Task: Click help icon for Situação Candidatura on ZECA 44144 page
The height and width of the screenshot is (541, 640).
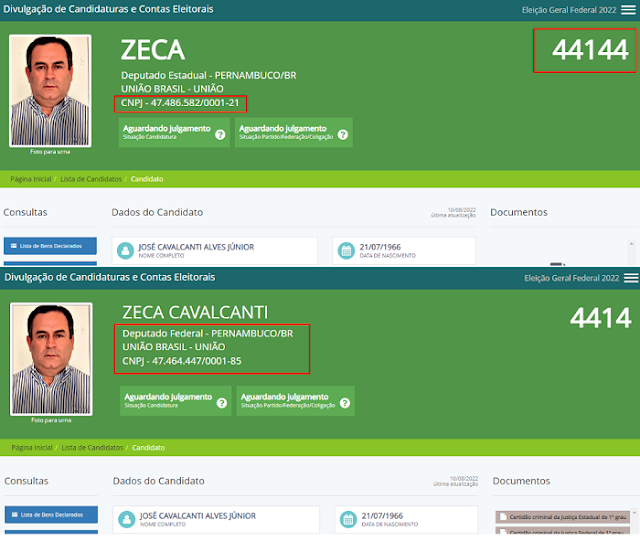Action: (x=220, y=134)
